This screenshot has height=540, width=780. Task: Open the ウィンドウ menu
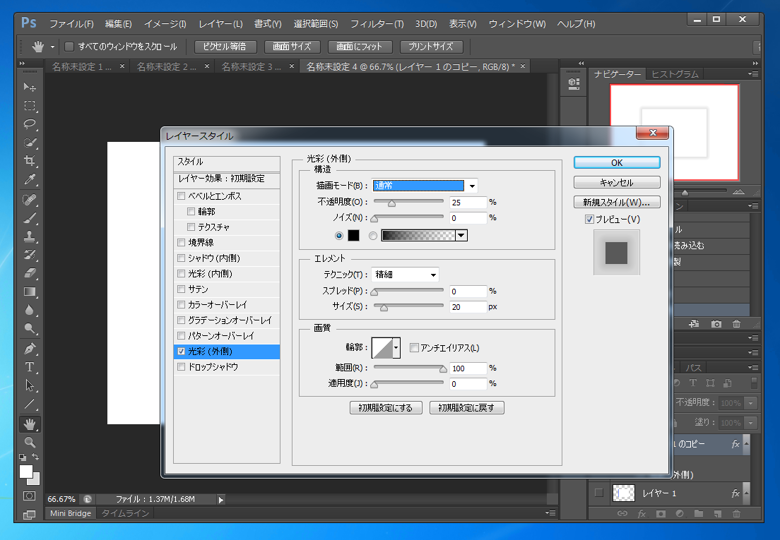pyautogui.click(x=517, y=24)
